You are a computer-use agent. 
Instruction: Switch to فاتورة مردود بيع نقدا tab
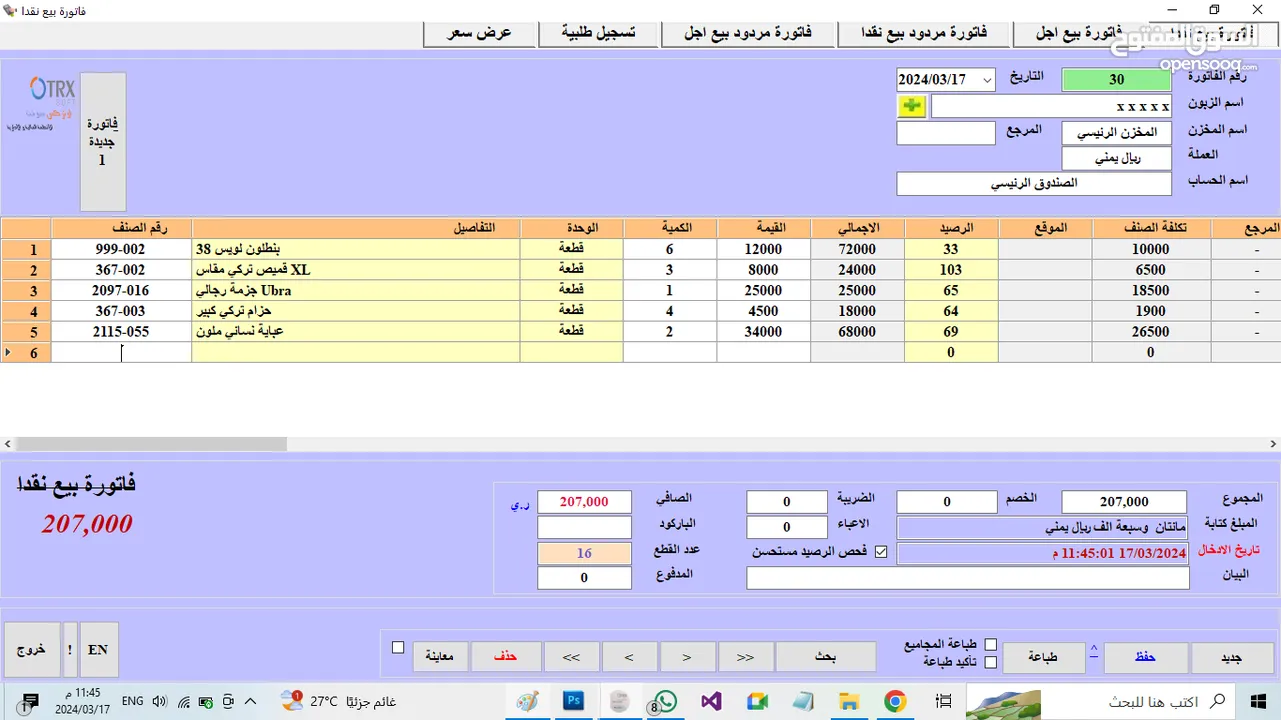coord(924,33)
